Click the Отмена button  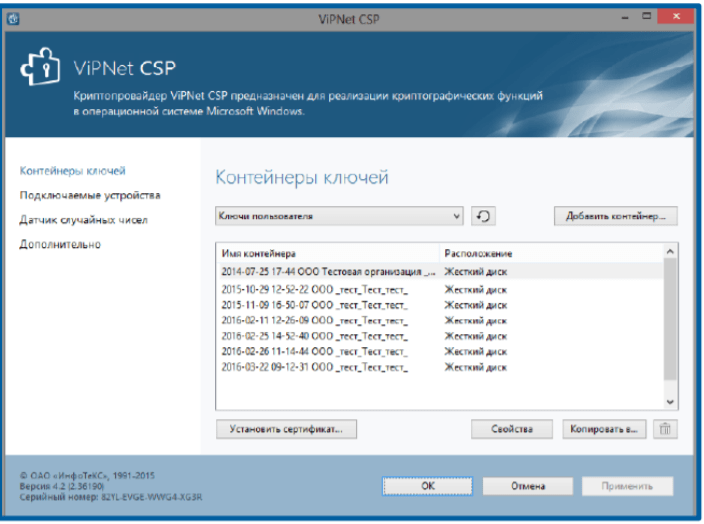pos(528,486)
